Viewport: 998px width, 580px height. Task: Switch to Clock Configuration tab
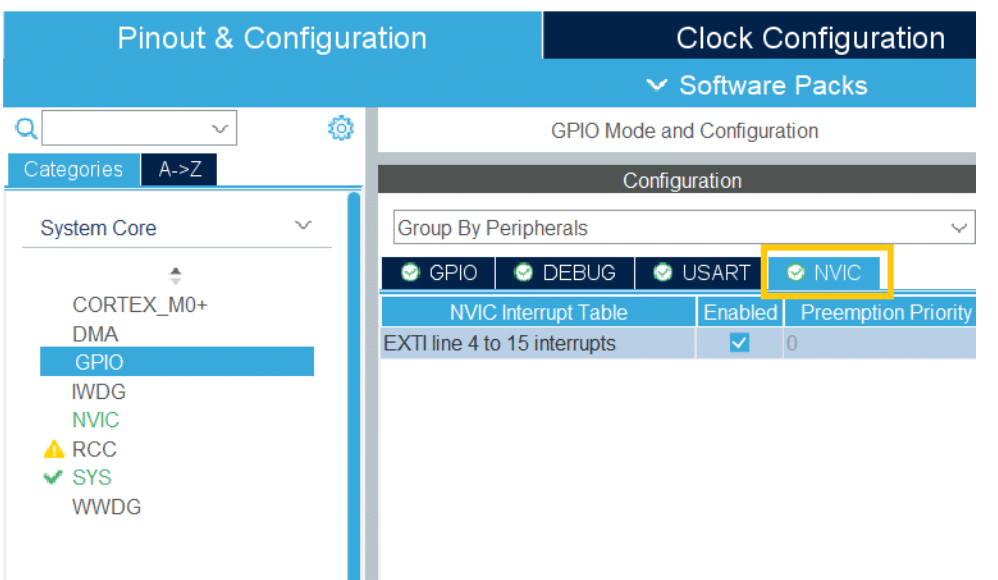(x=809, y=39)
